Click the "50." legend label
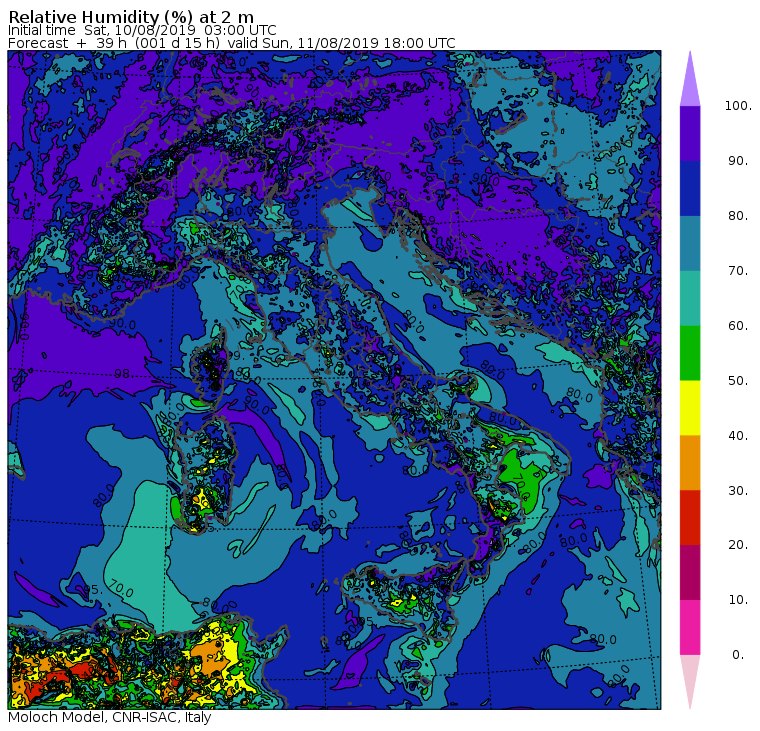Screen dimensions: 760x731 point(738,381)
